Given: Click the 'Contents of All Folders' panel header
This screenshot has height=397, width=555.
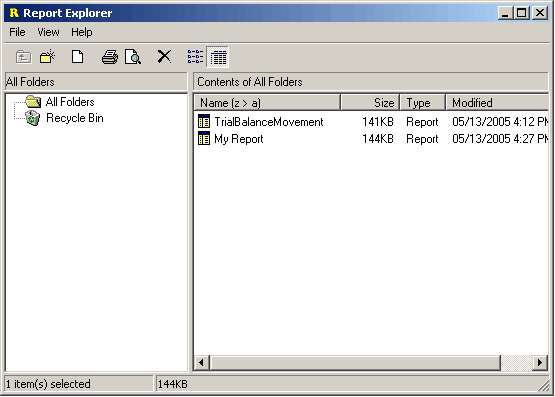Looking at the screenshot, I should point(371,82).
